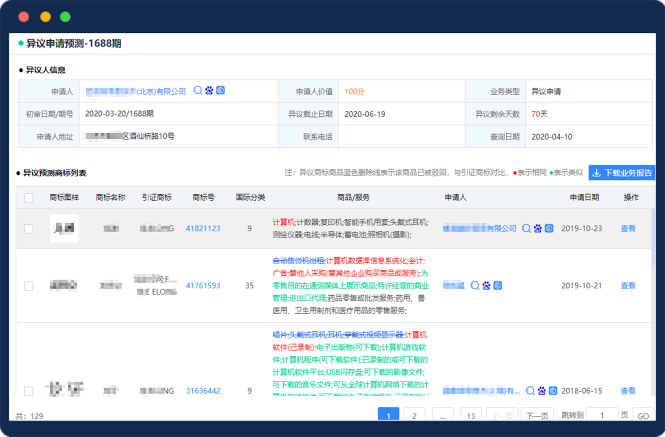The image size is (665, 437).
Task: Check the box for trademark 41821123
Action: click(28, 229)
